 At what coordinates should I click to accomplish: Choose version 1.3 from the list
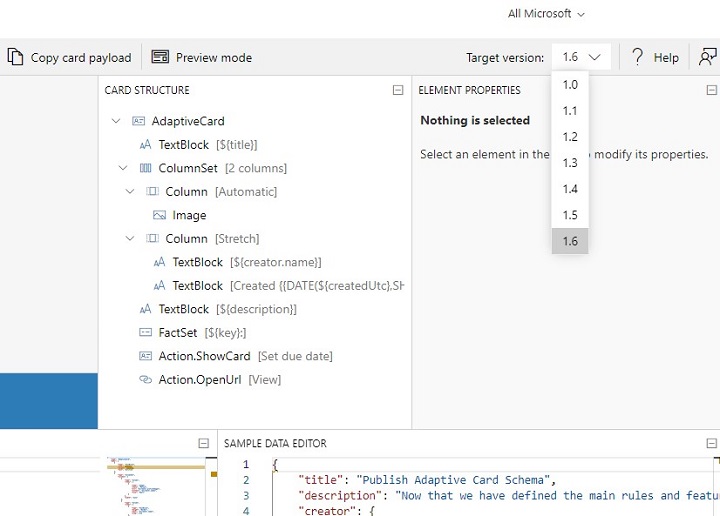(x=570, y=163)
